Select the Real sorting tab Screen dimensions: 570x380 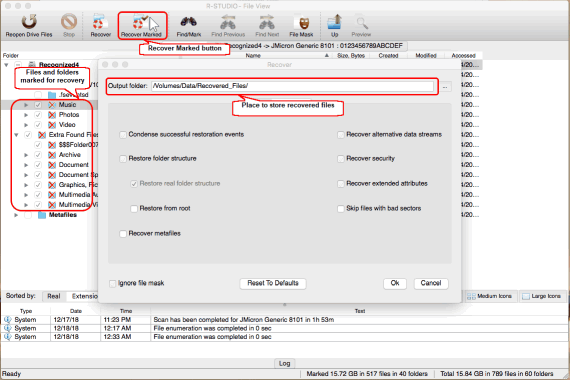pos(54,296)
